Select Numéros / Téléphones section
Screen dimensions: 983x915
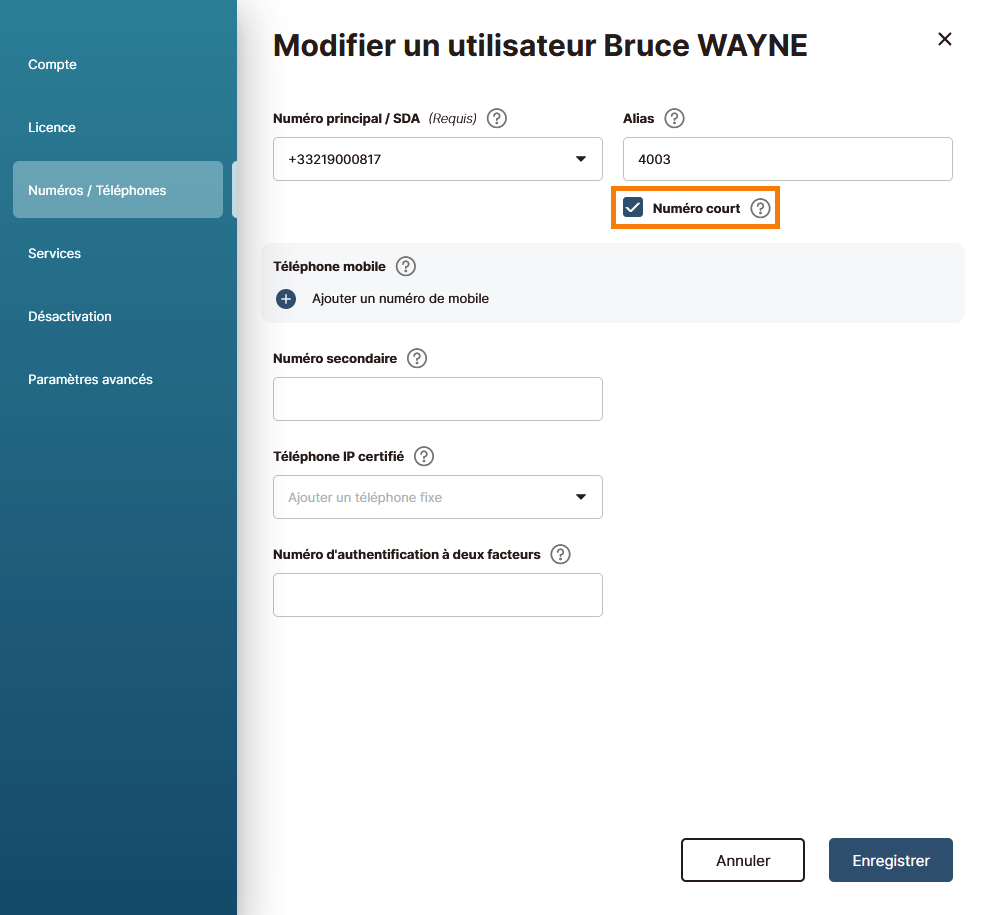click(x=118, y=190)
